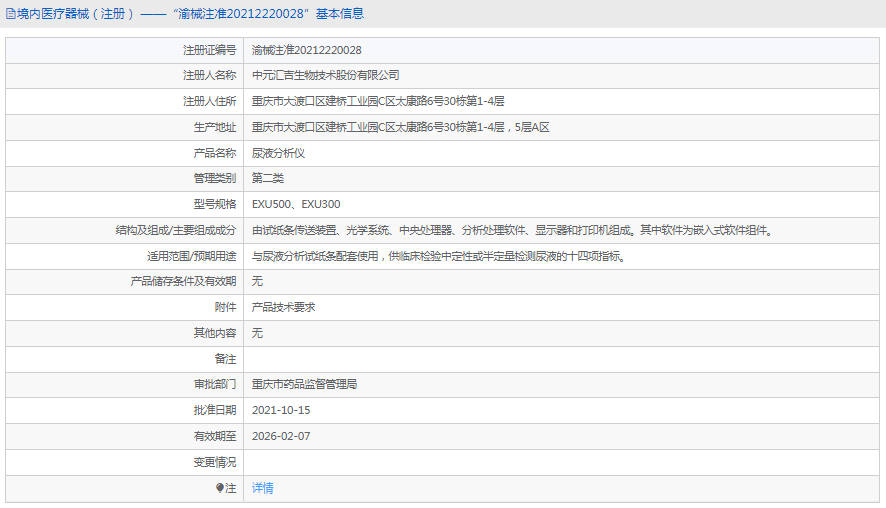Select product name 尿液分析仪

pos(278,153)
